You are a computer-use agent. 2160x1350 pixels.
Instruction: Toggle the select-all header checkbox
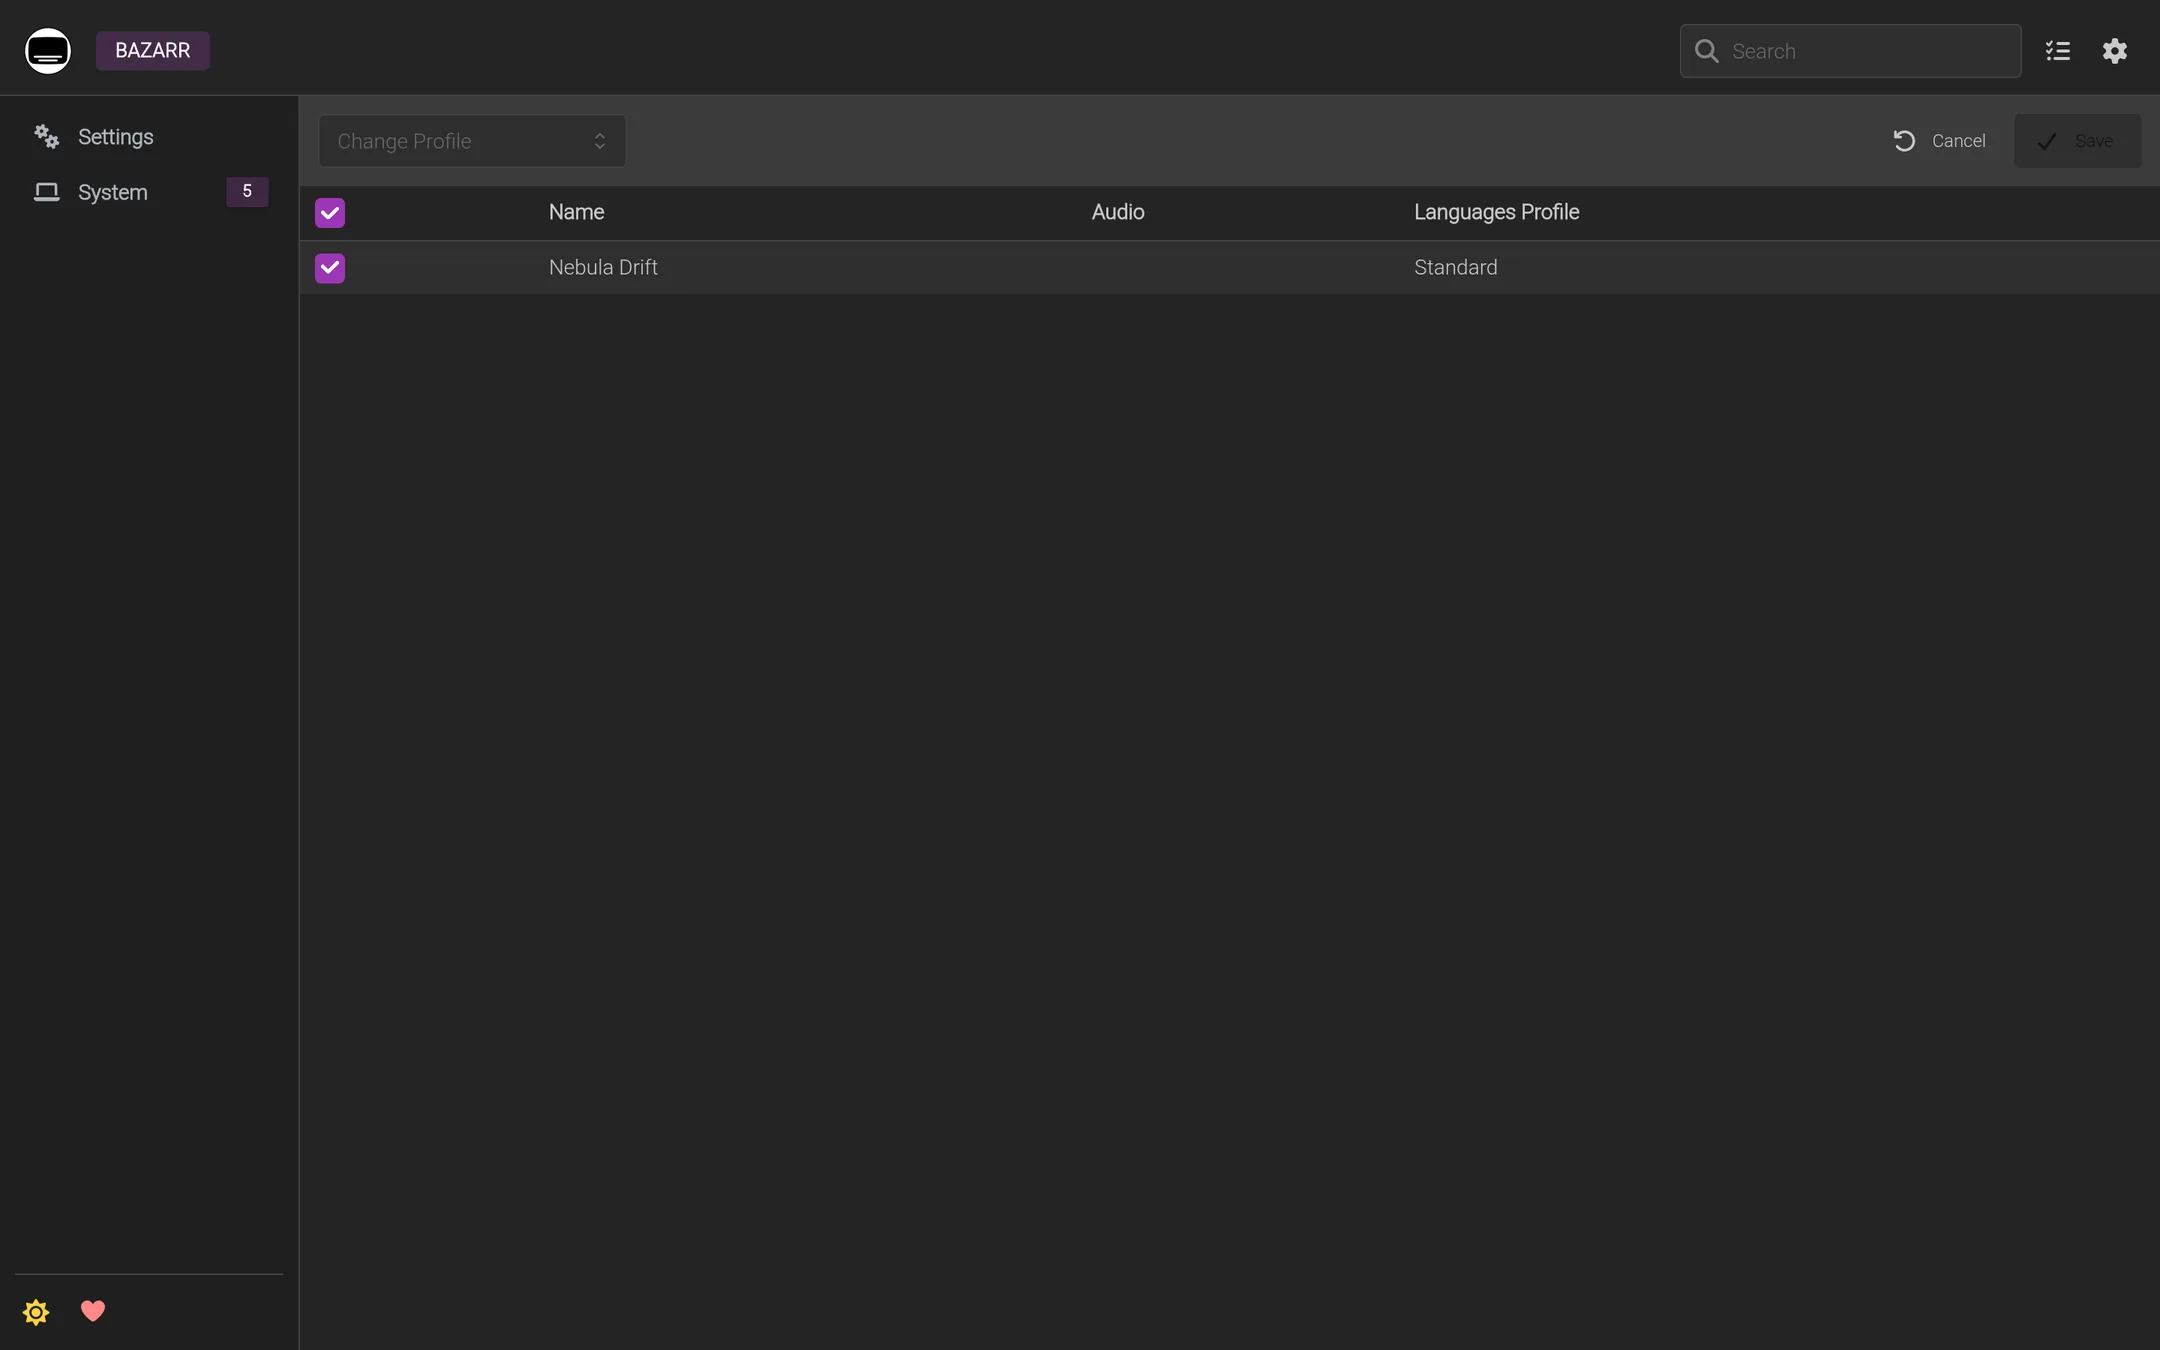330,213
